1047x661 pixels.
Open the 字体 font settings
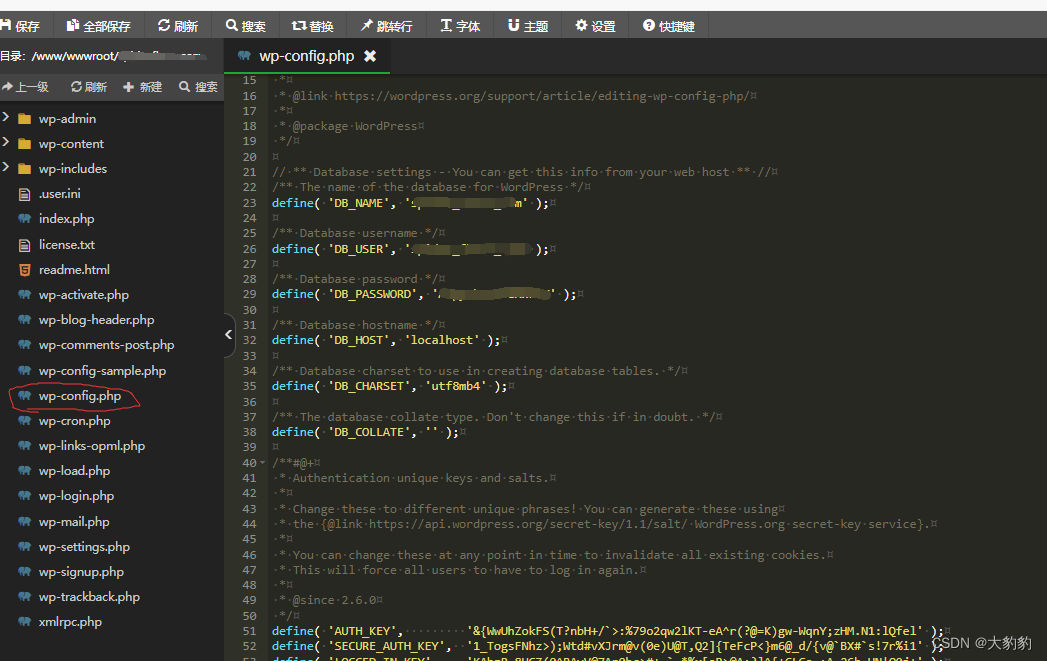[459, 26]
